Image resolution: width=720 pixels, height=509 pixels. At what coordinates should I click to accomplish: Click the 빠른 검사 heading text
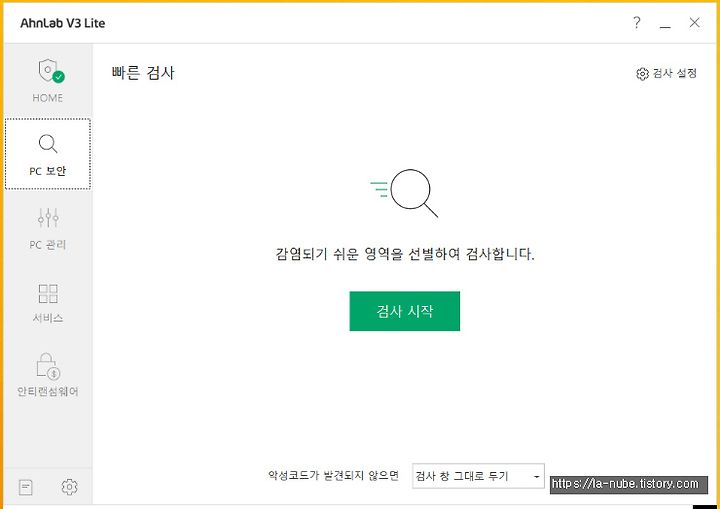click(143, 73)
